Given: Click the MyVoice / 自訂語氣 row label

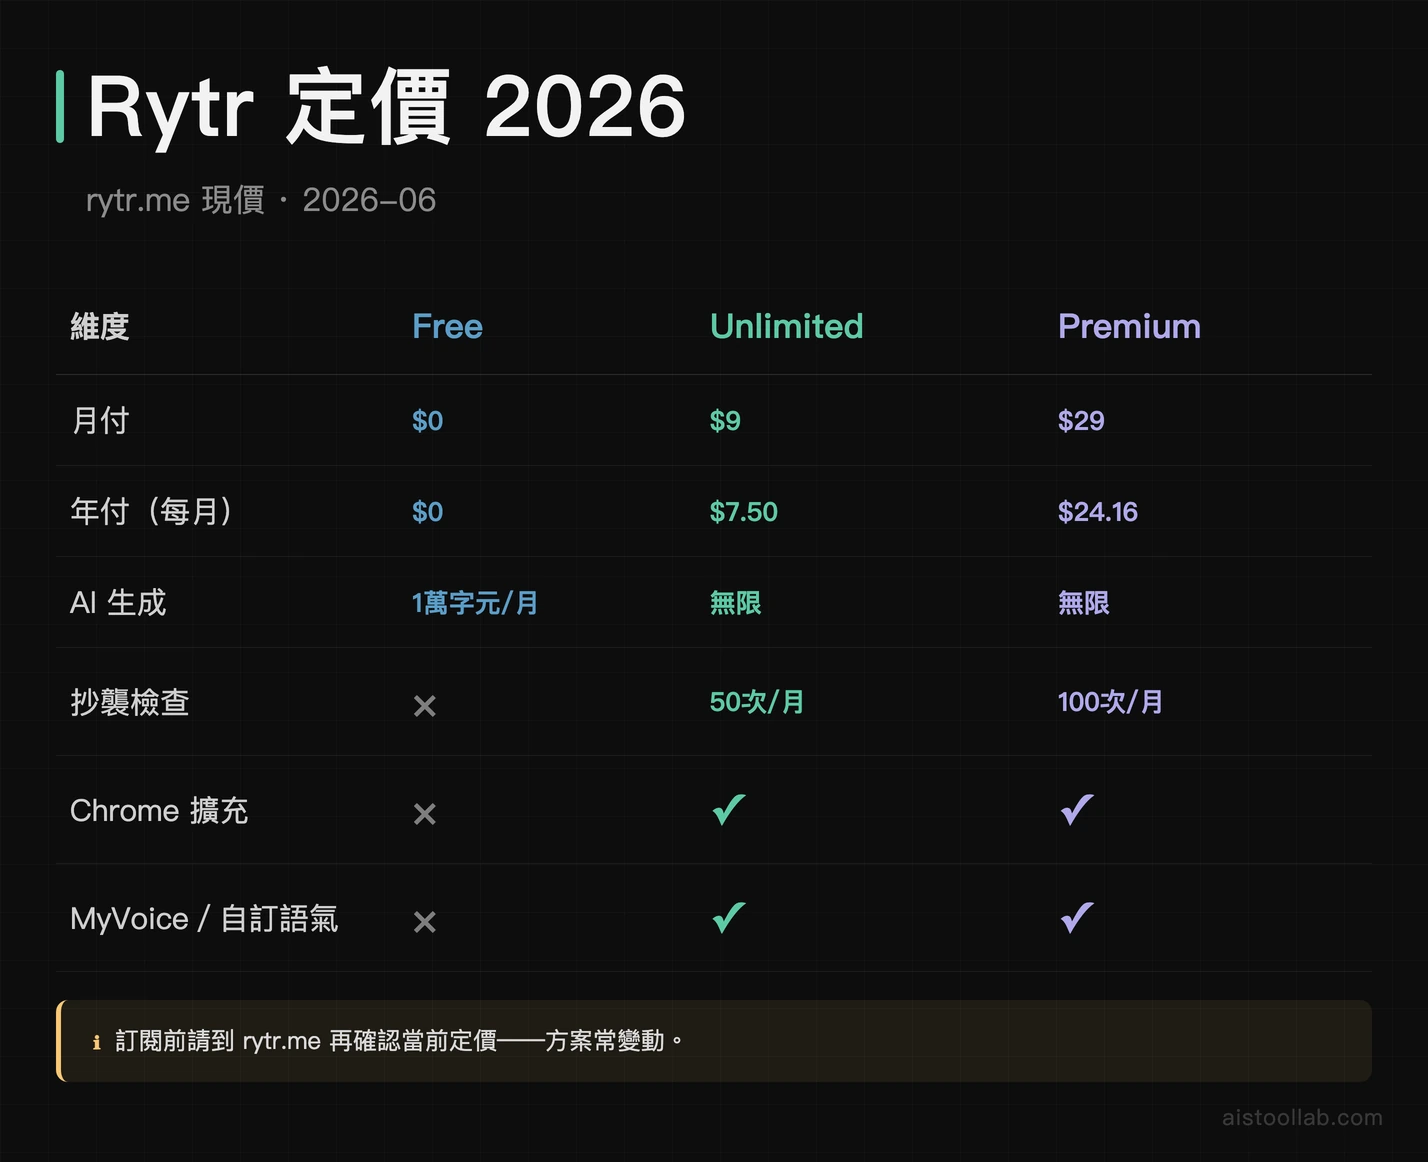Looking at the screenshot, I should click(204, 918).
